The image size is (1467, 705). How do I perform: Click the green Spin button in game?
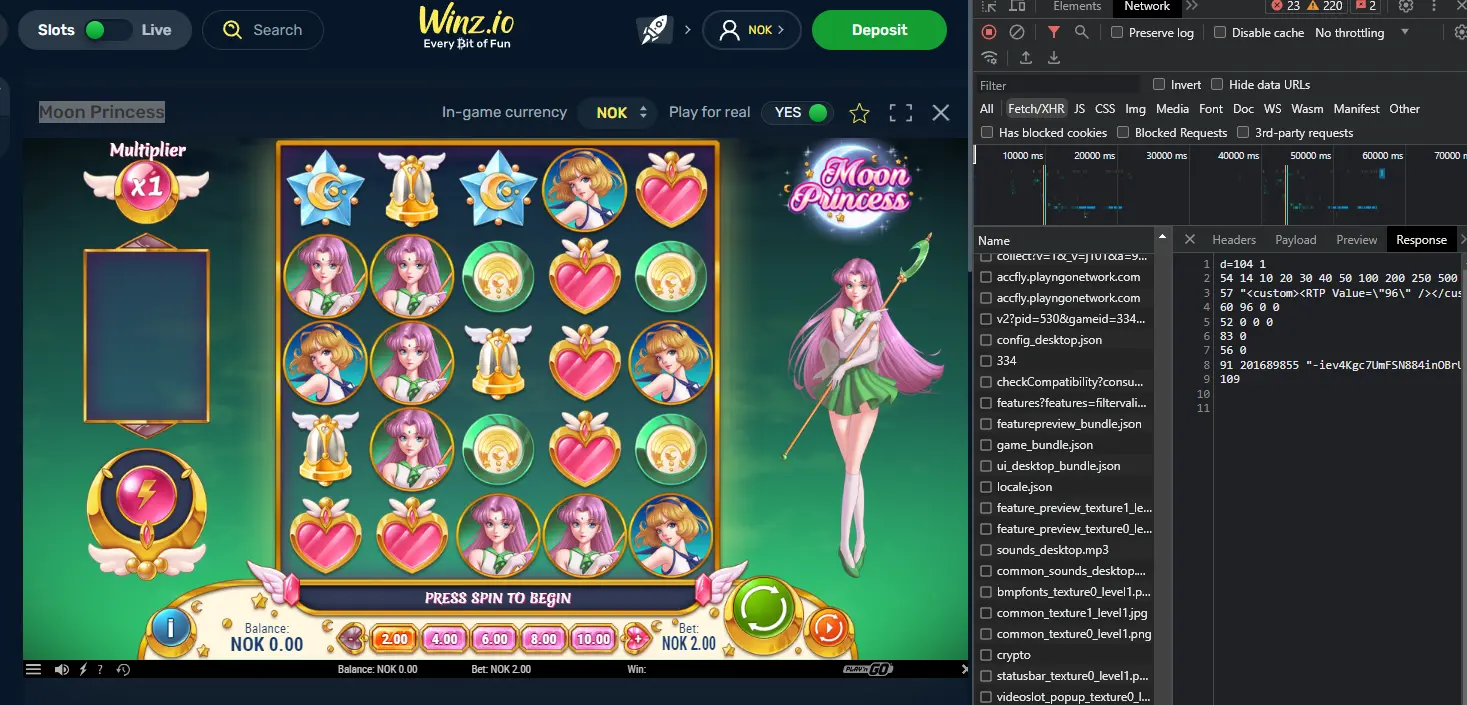click(764, 608)
